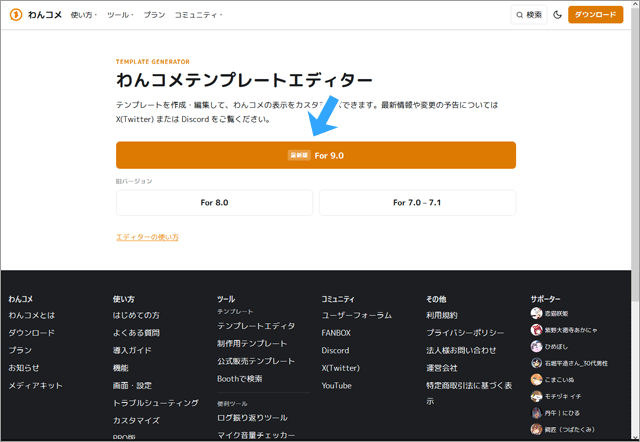Open footer マイク音量チェッカー link

[x=256, y=435]
